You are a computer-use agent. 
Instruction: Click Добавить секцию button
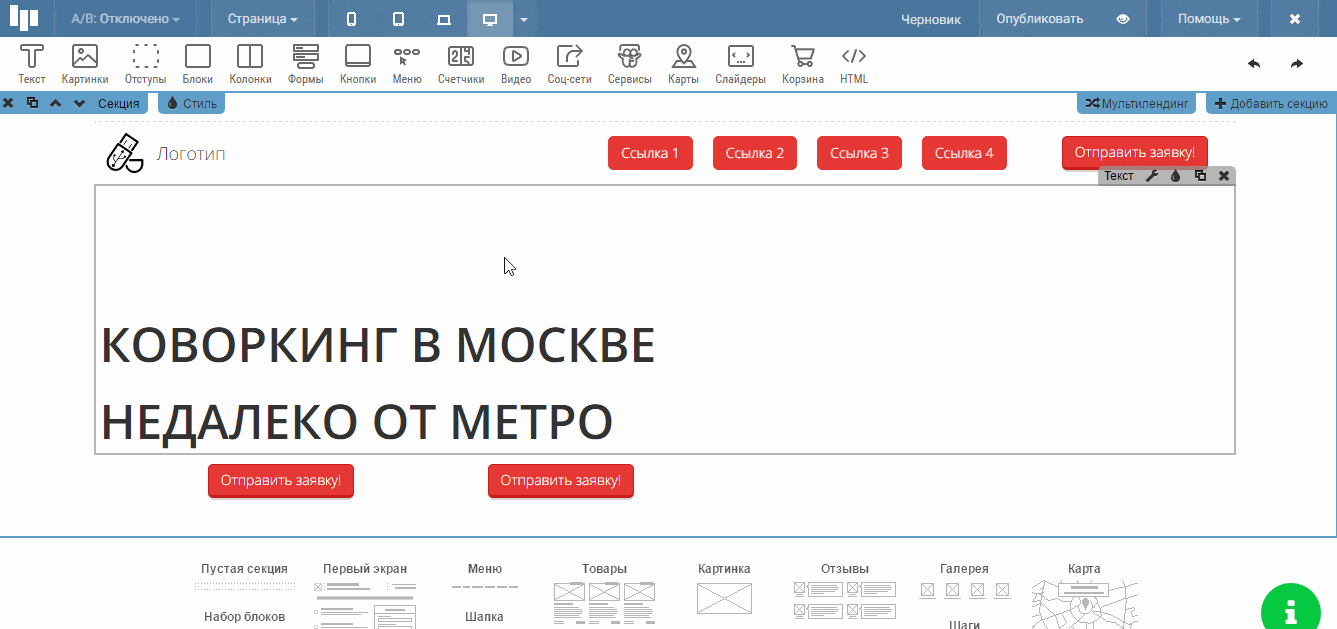coord(1271,103)
